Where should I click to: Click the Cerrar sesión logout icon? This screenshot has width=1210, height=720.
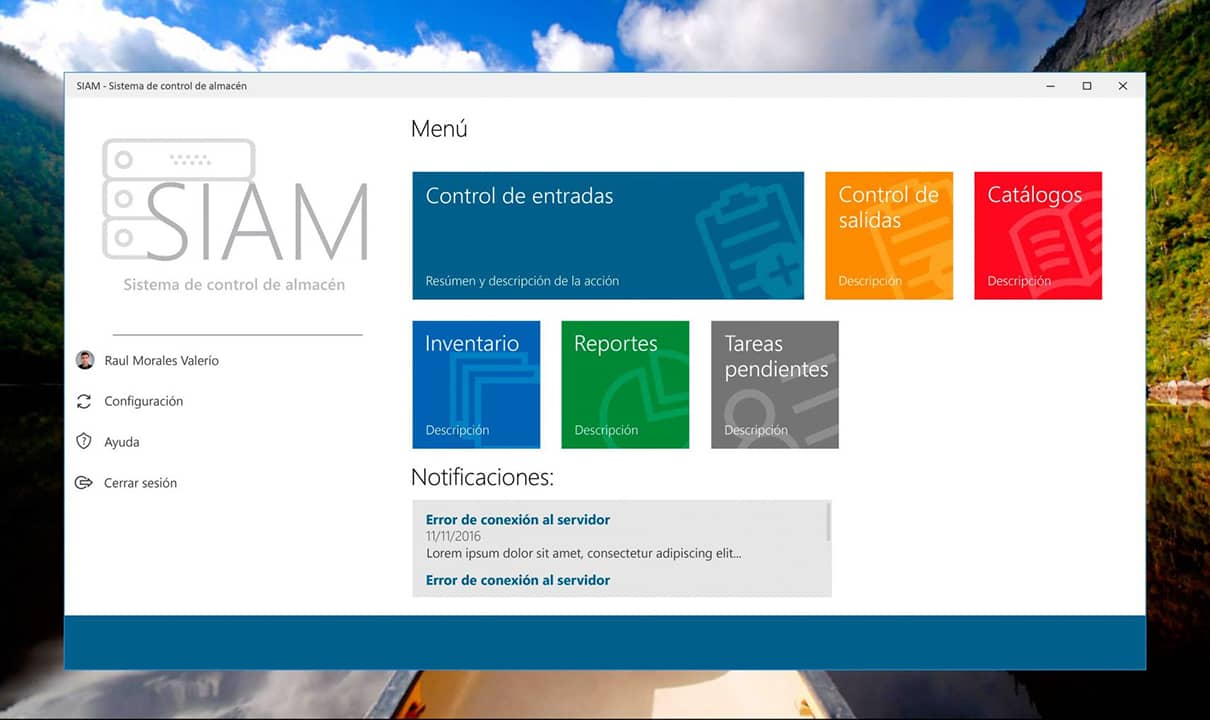tap(84, 483)
